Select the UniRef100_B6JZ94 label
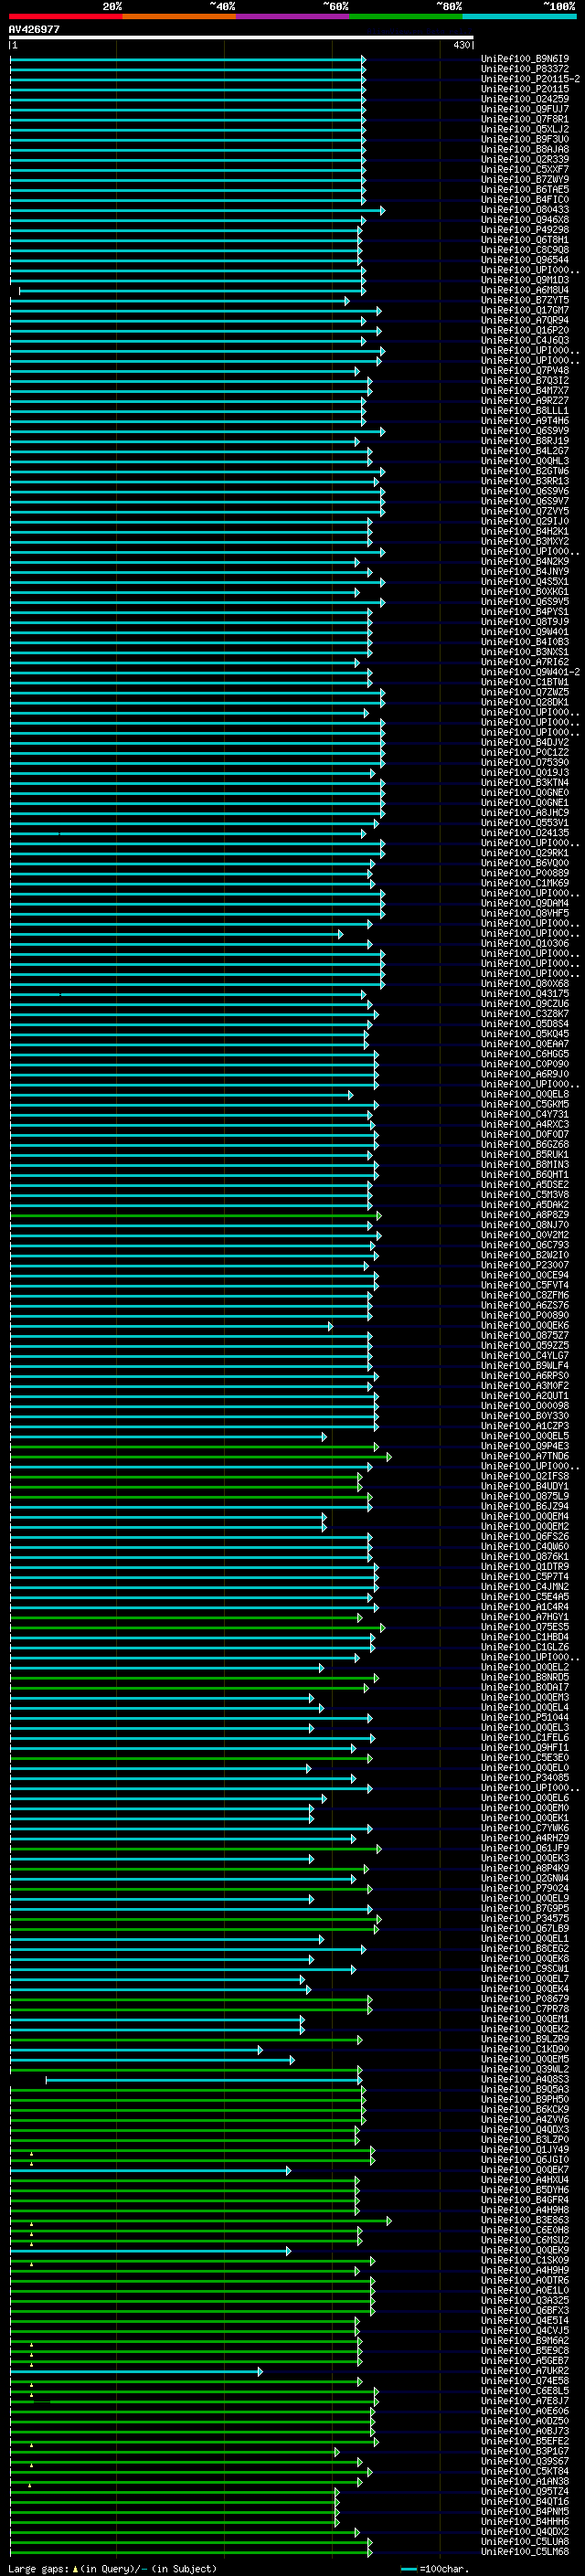This screenshot has width=585, height=2576. pos(525,1506)
